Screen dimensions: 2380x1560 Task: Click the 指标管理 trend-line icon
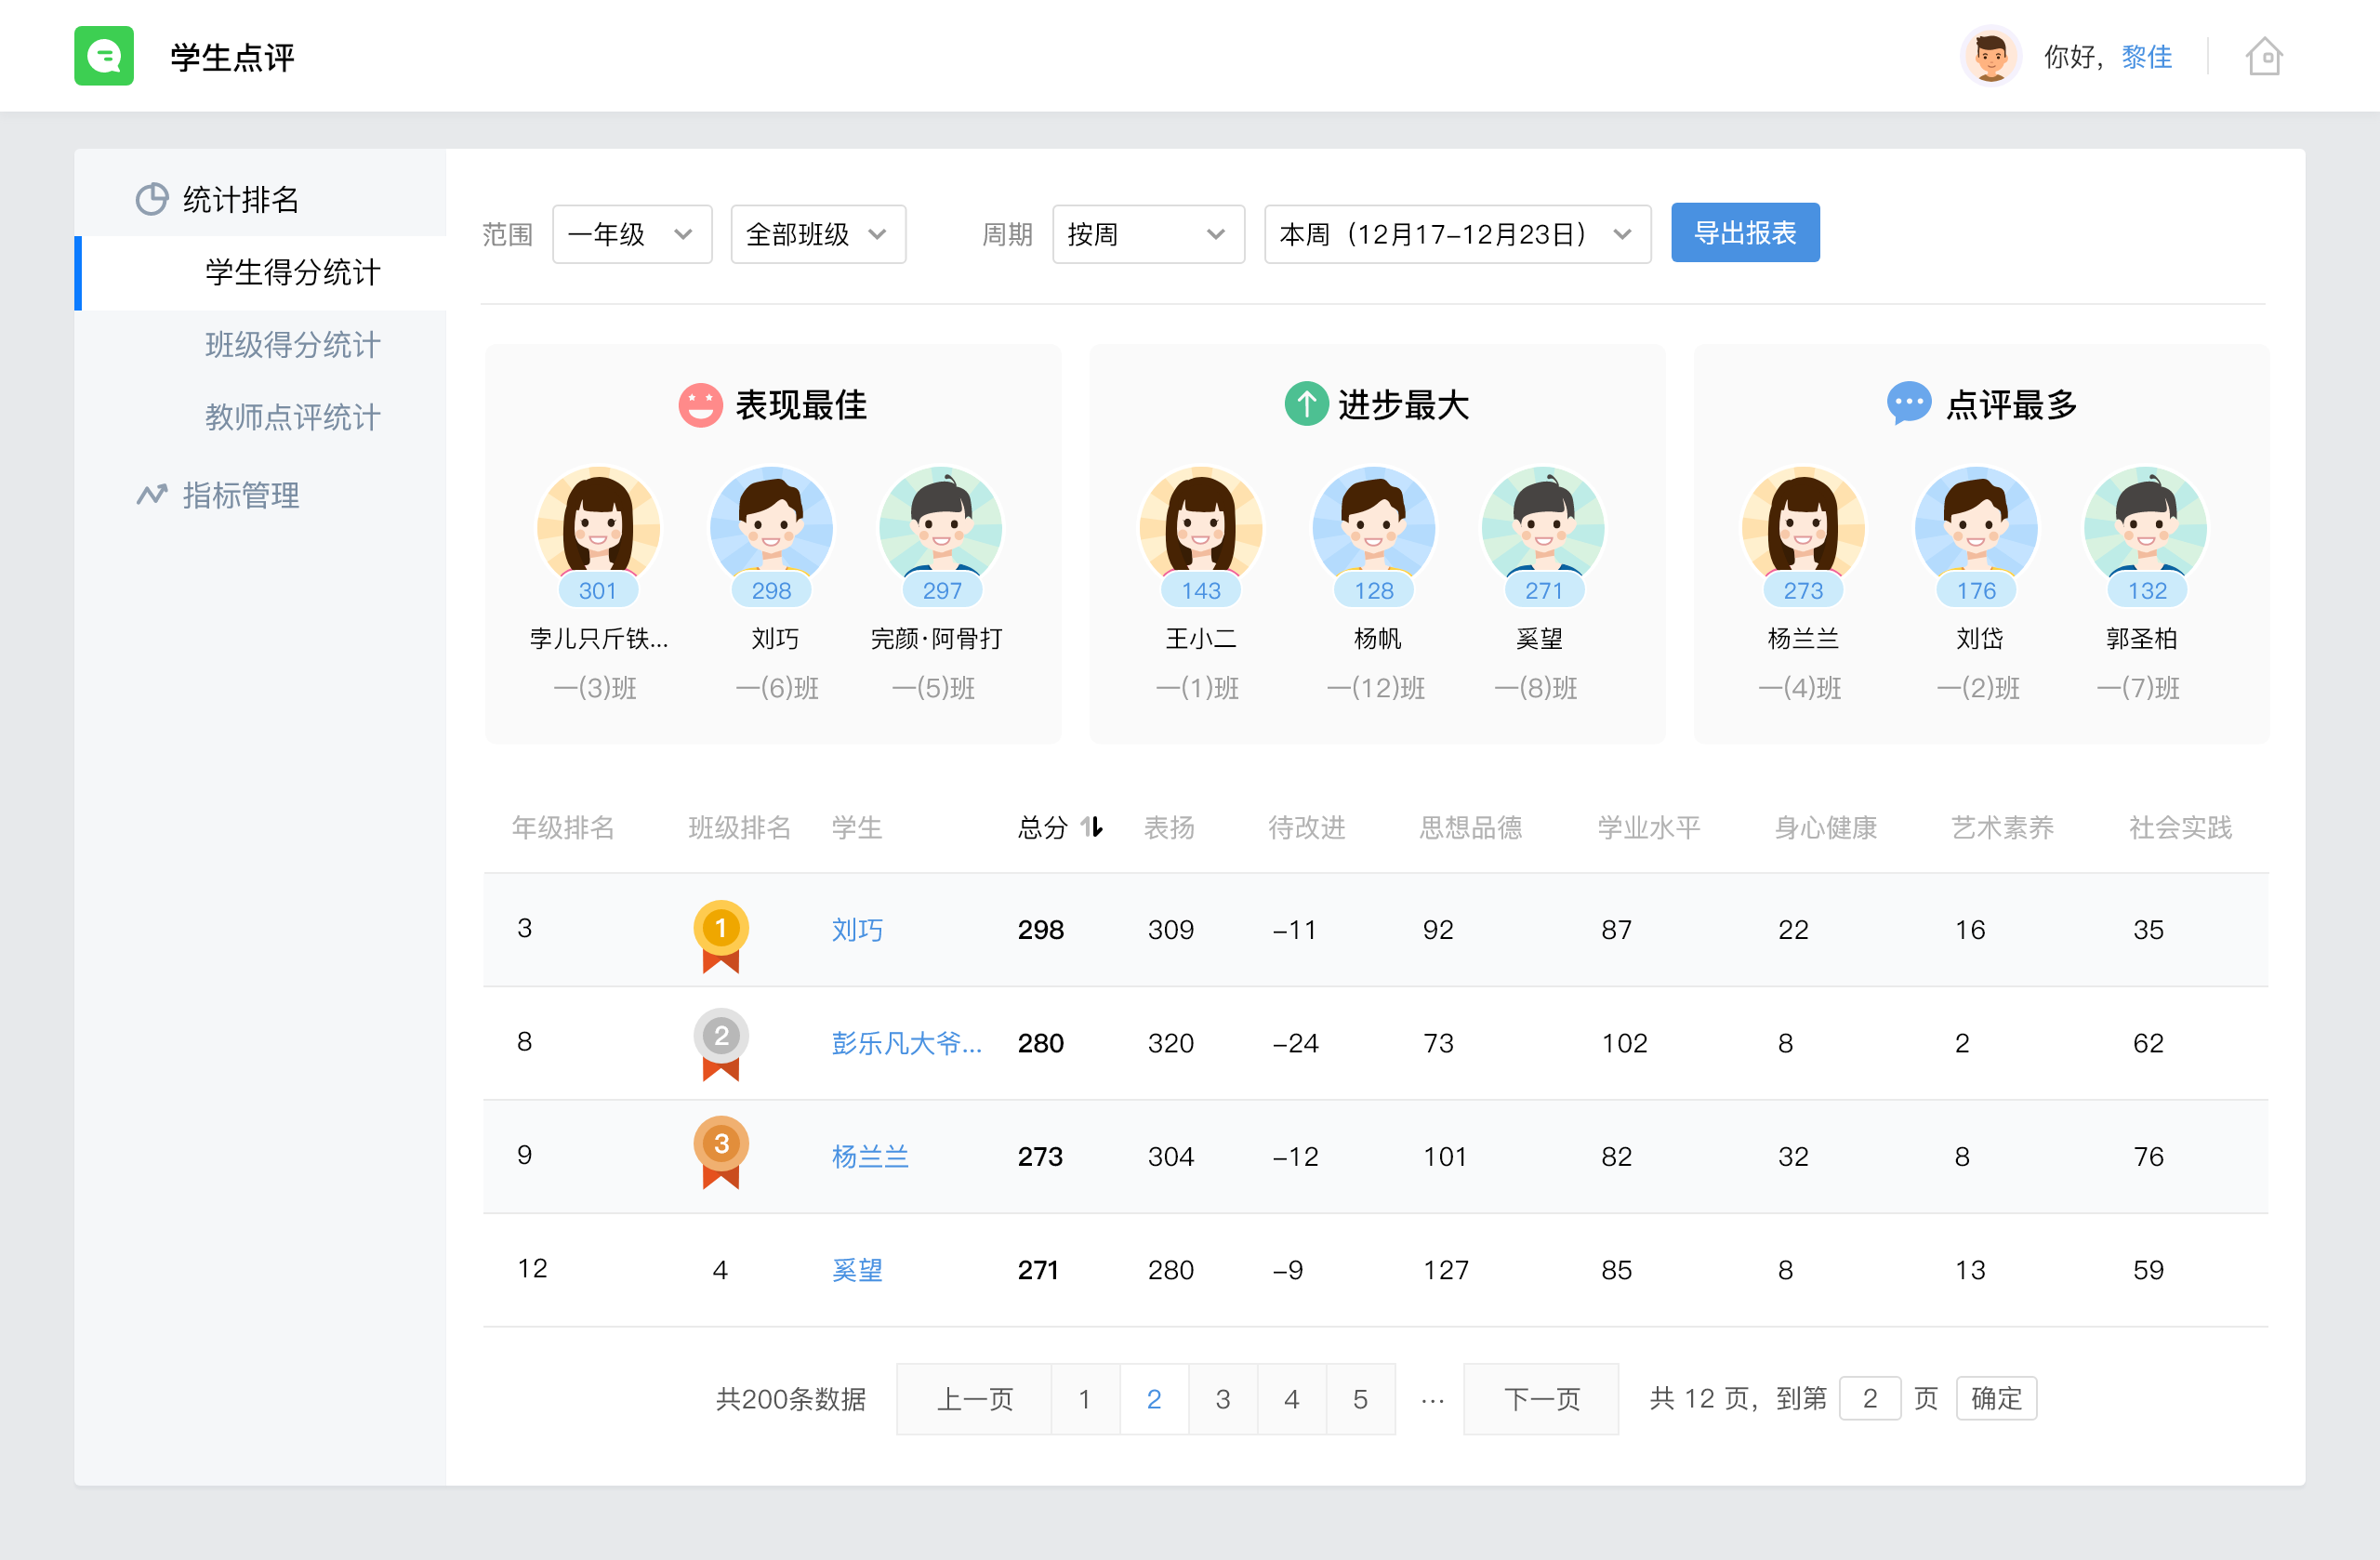click(150, 494)
